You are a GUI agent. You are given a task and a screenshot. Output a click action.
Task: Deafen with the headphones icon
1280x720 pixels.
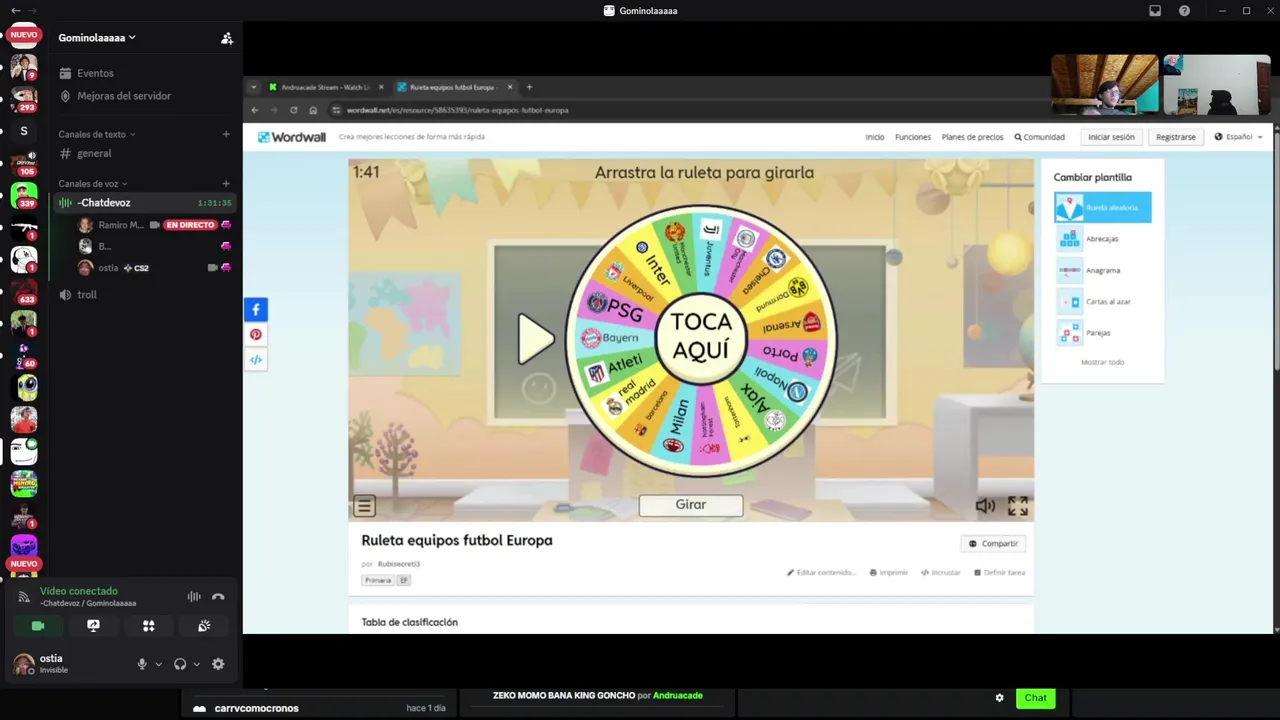pos(180,664)
